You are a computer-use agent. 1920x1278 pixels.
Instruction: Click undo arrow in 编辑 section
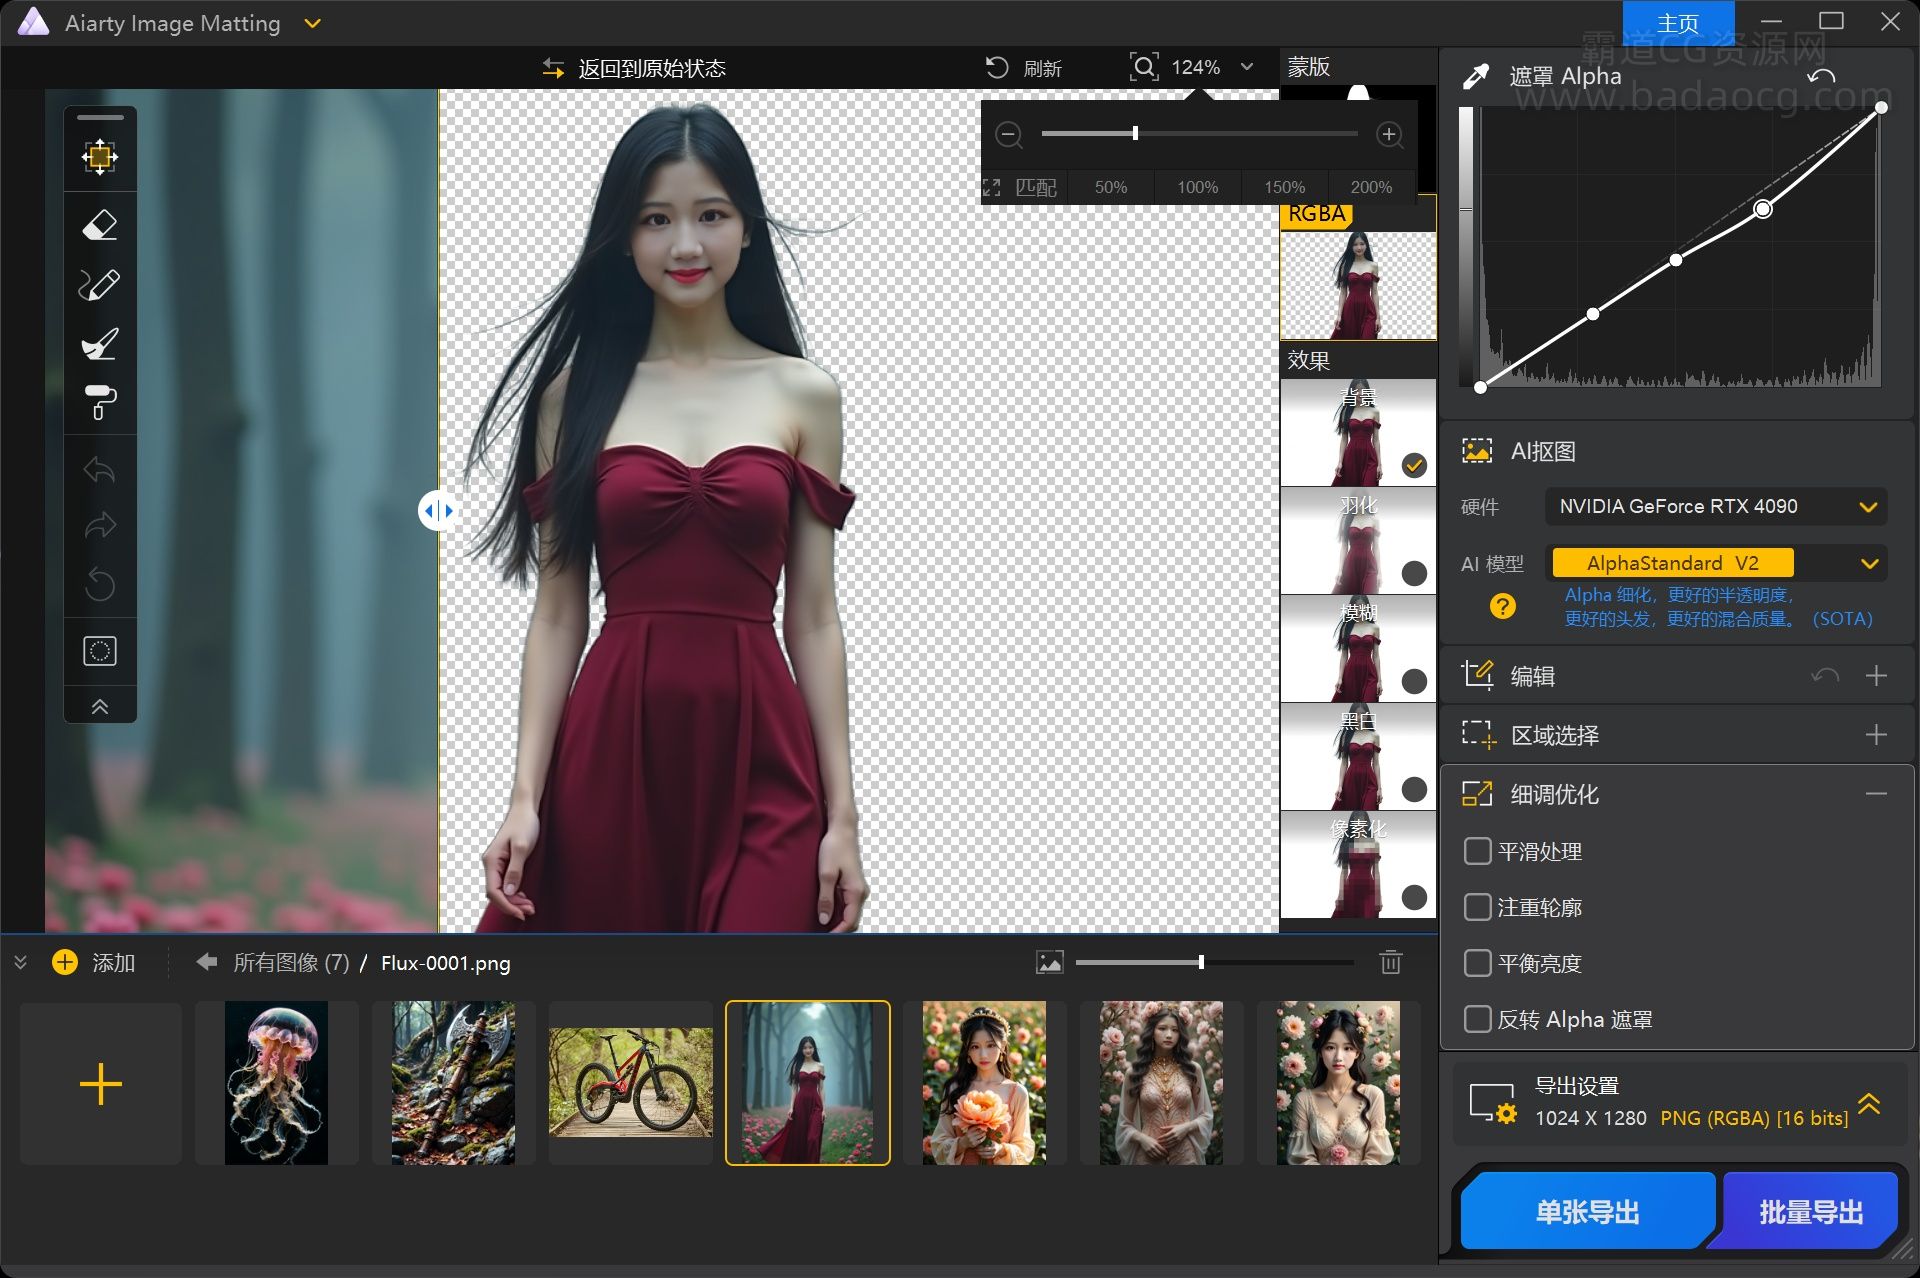pyautogui.click(x=1824, y=676)
